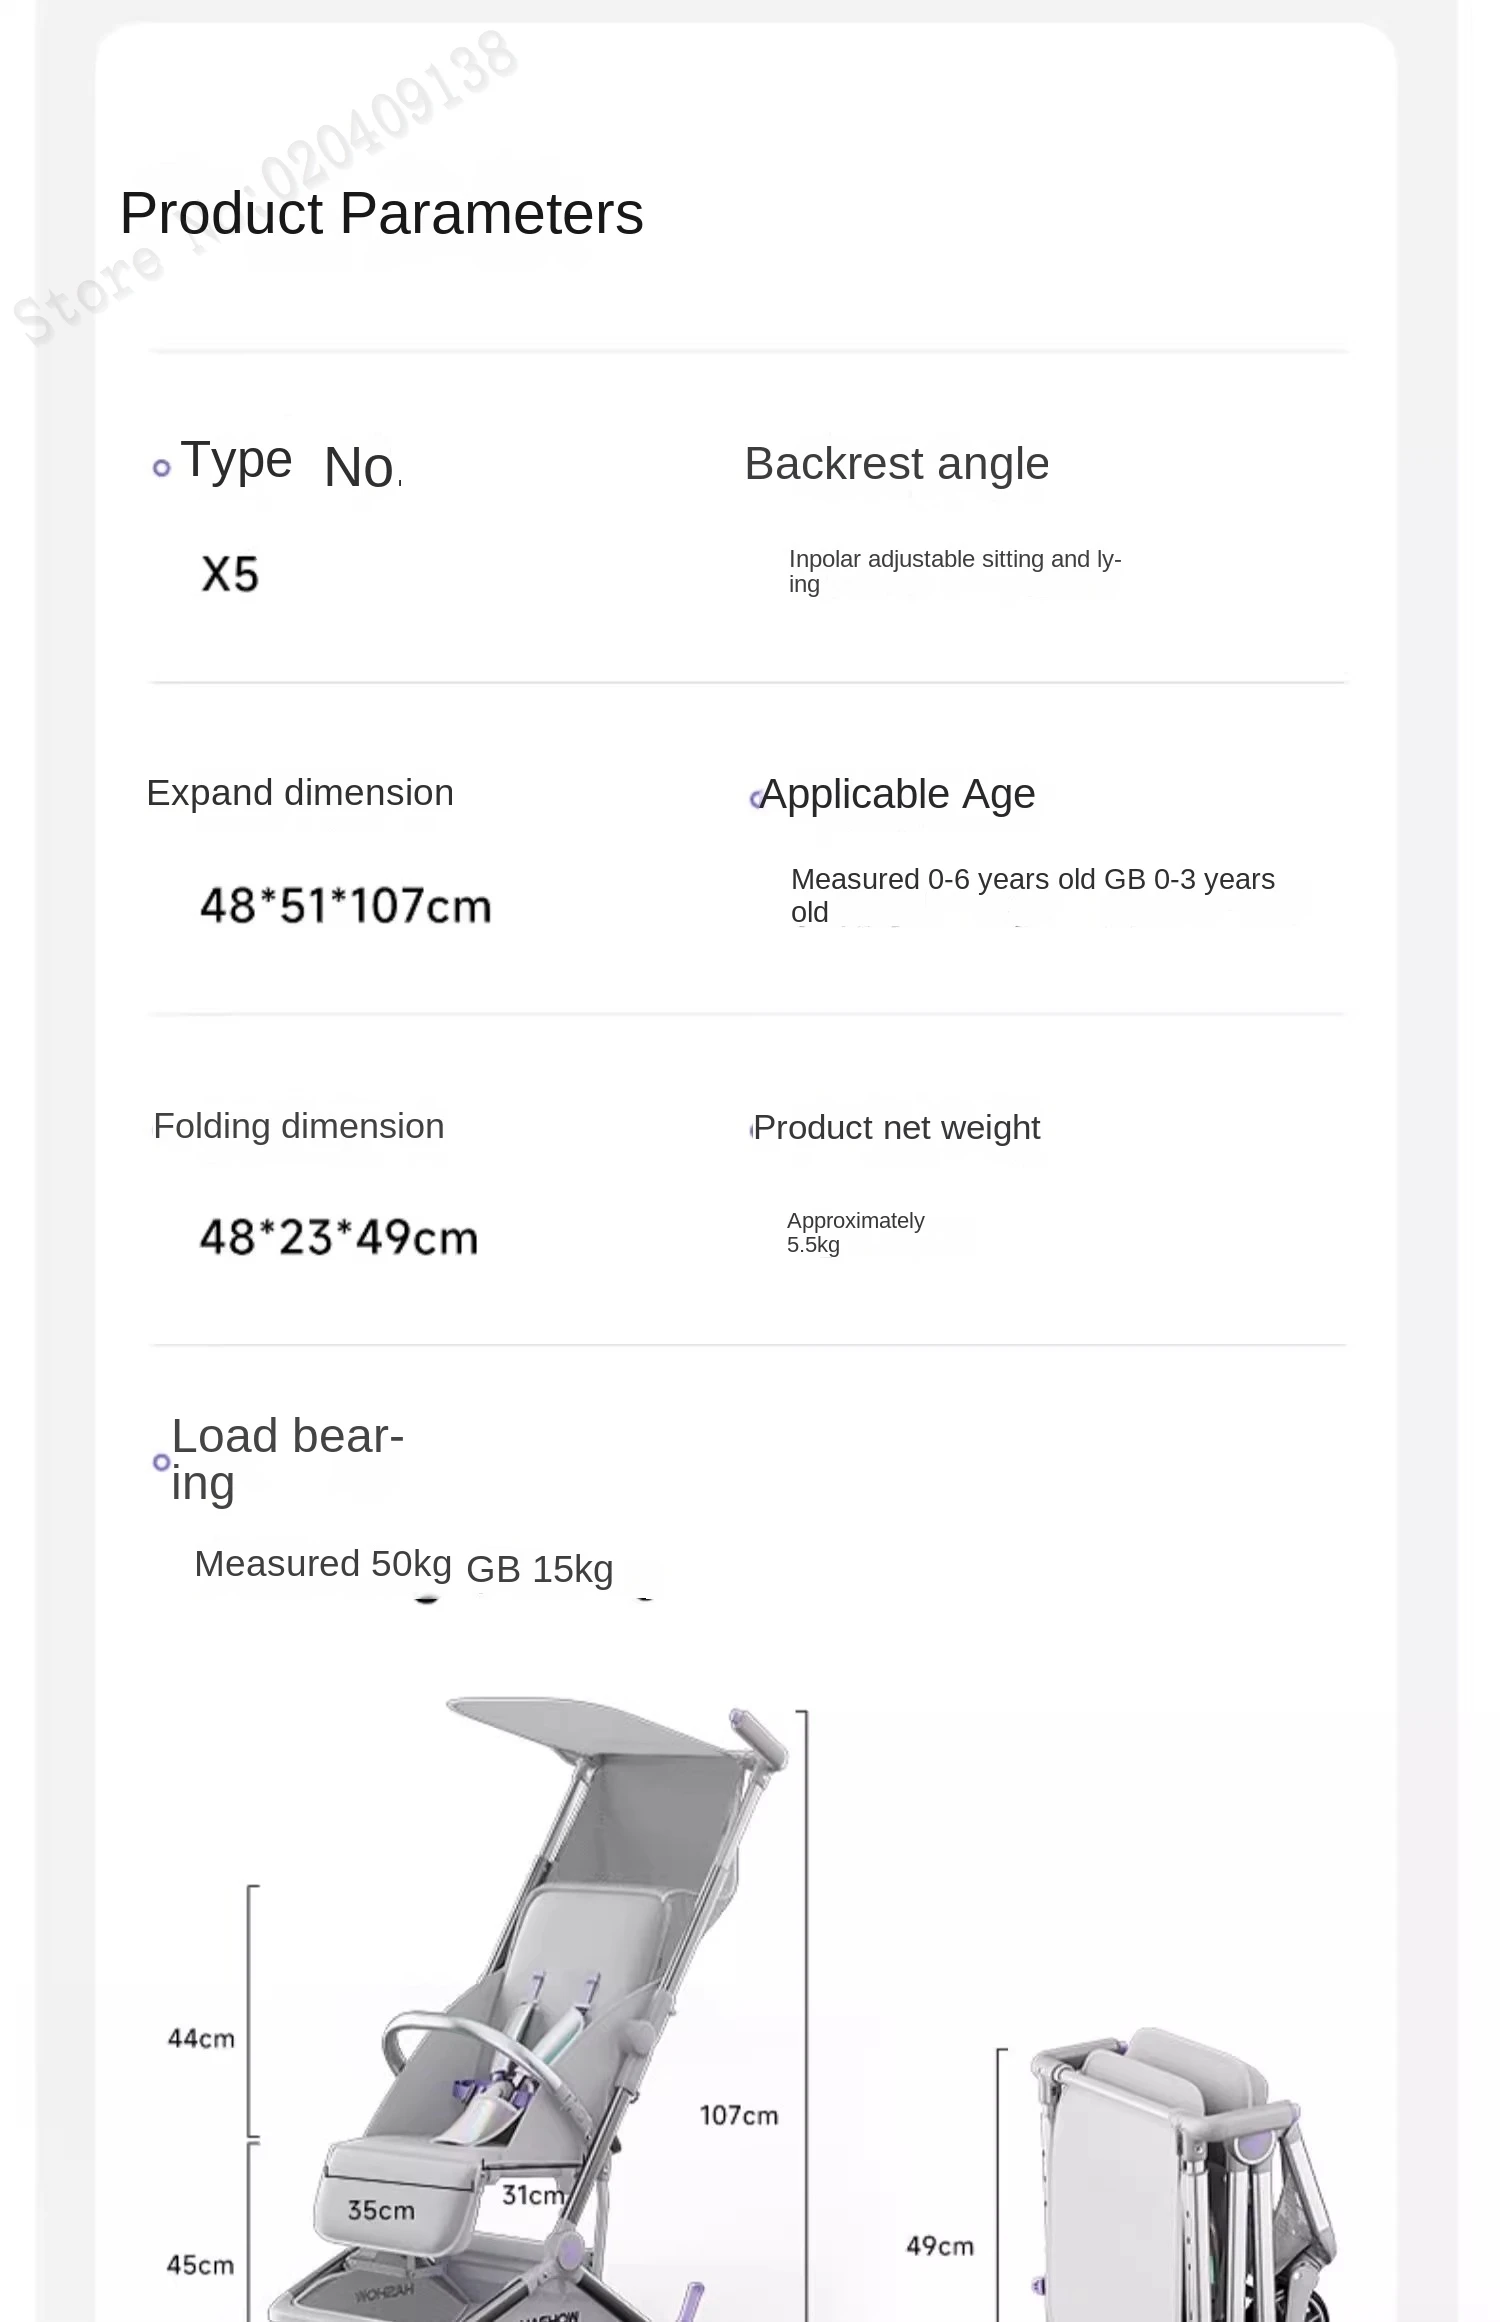Viewport: 1500px width, 2322px height.
Task: Click the 48*23*49cm folding dimension value
Action: 339,1238
